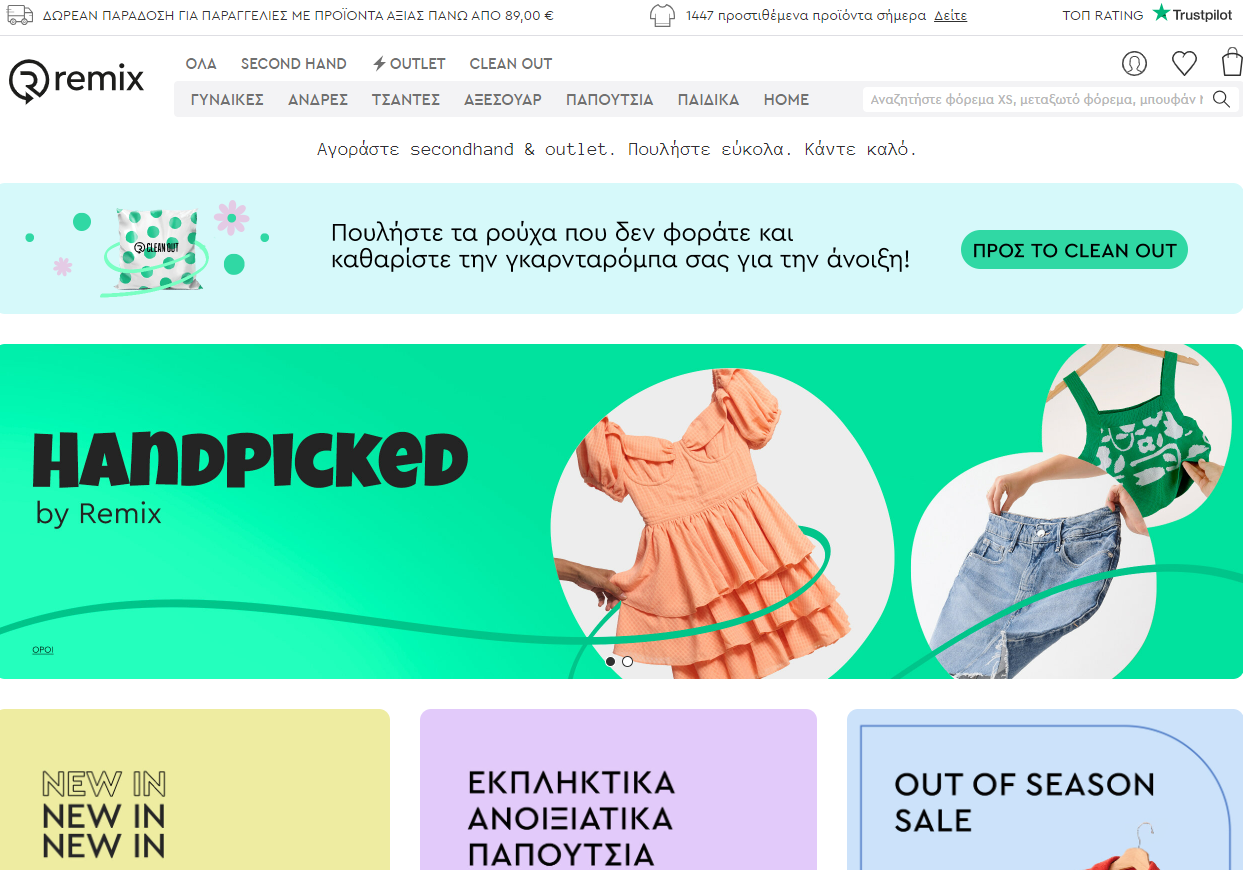Viewport: 1243px width, 870px height.
Task: Click the Trustpilot star logo
Action: (x=1192, y=14)
